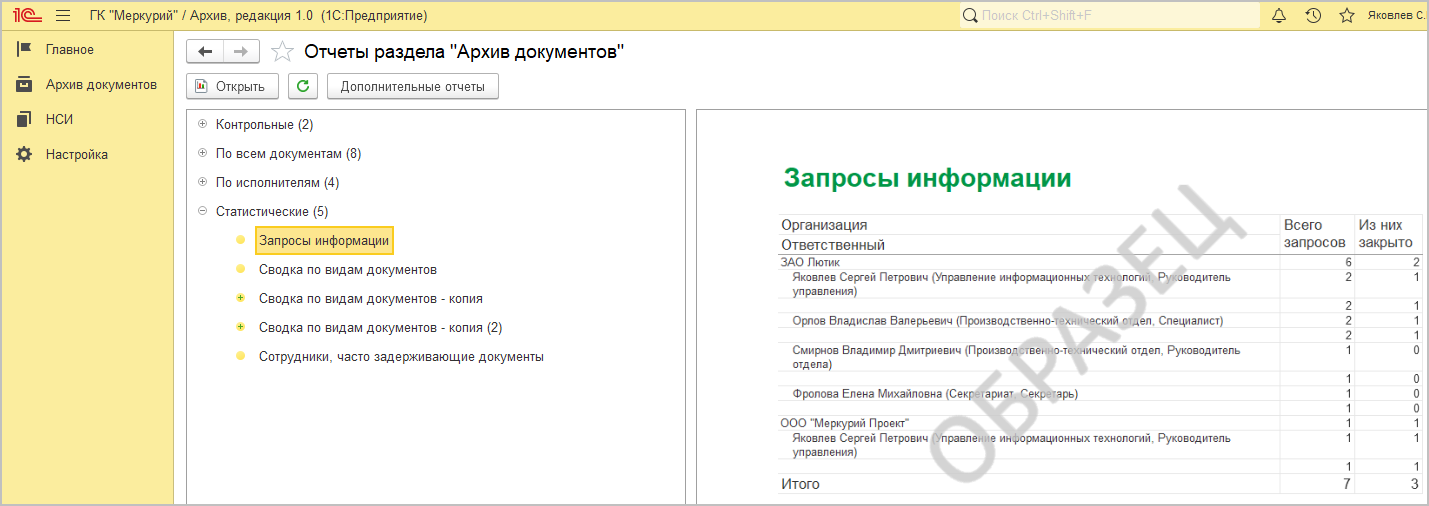Expand the Контрольные (2) group

click(203, 124)
